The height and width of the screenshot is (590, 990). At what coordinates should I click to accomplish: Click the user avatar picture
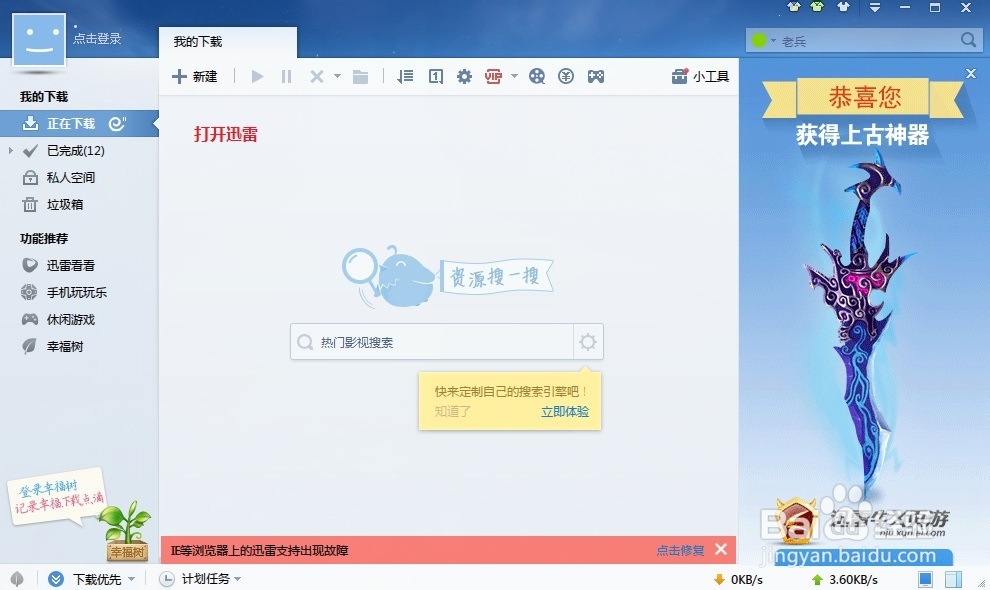pos(39,40)
